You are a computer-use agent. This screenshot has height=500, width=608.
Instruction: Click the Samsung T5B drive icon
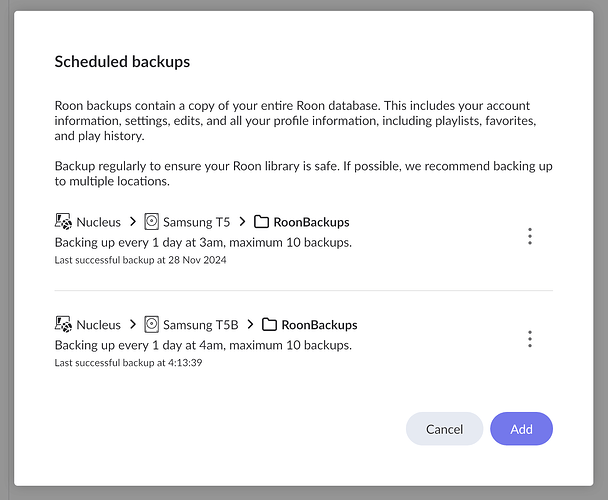pos(152,324)
